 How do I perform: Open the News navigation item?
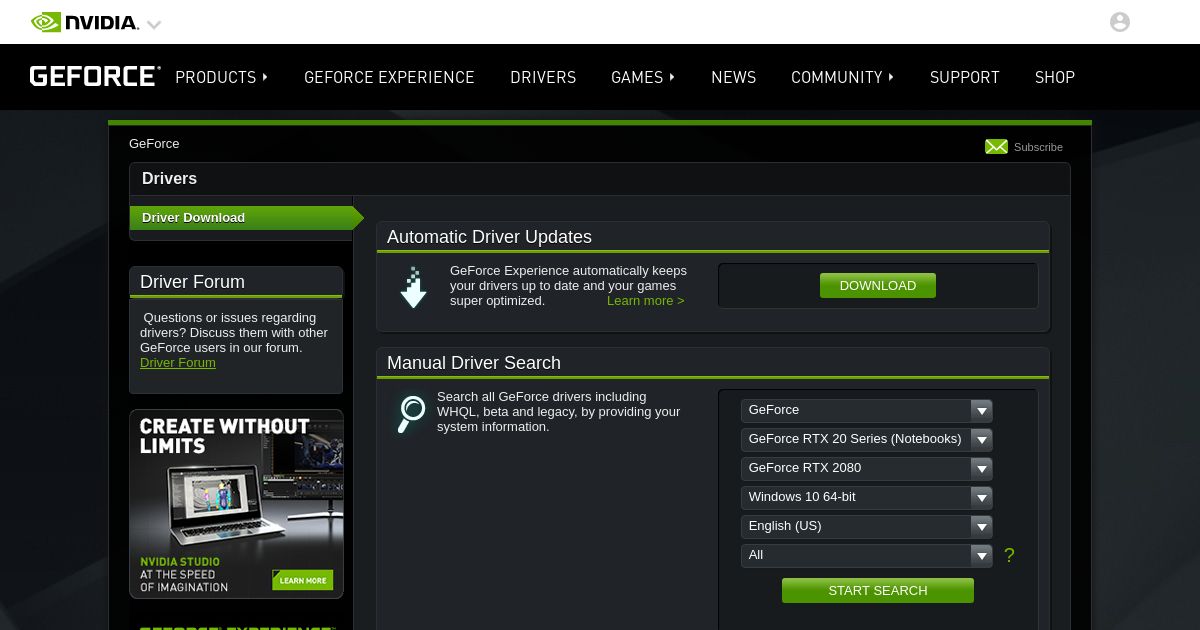(x=734, y=77)
